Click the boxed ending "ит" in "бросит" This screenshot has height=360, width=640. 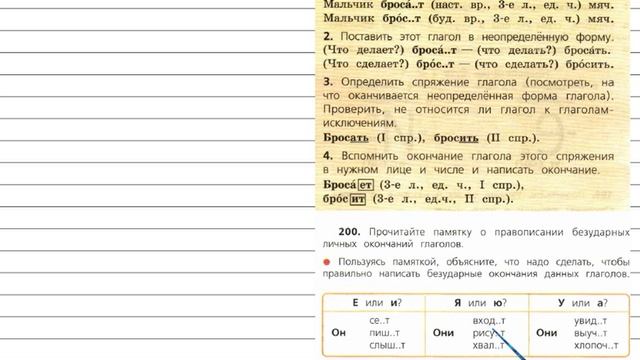(358, 199)
